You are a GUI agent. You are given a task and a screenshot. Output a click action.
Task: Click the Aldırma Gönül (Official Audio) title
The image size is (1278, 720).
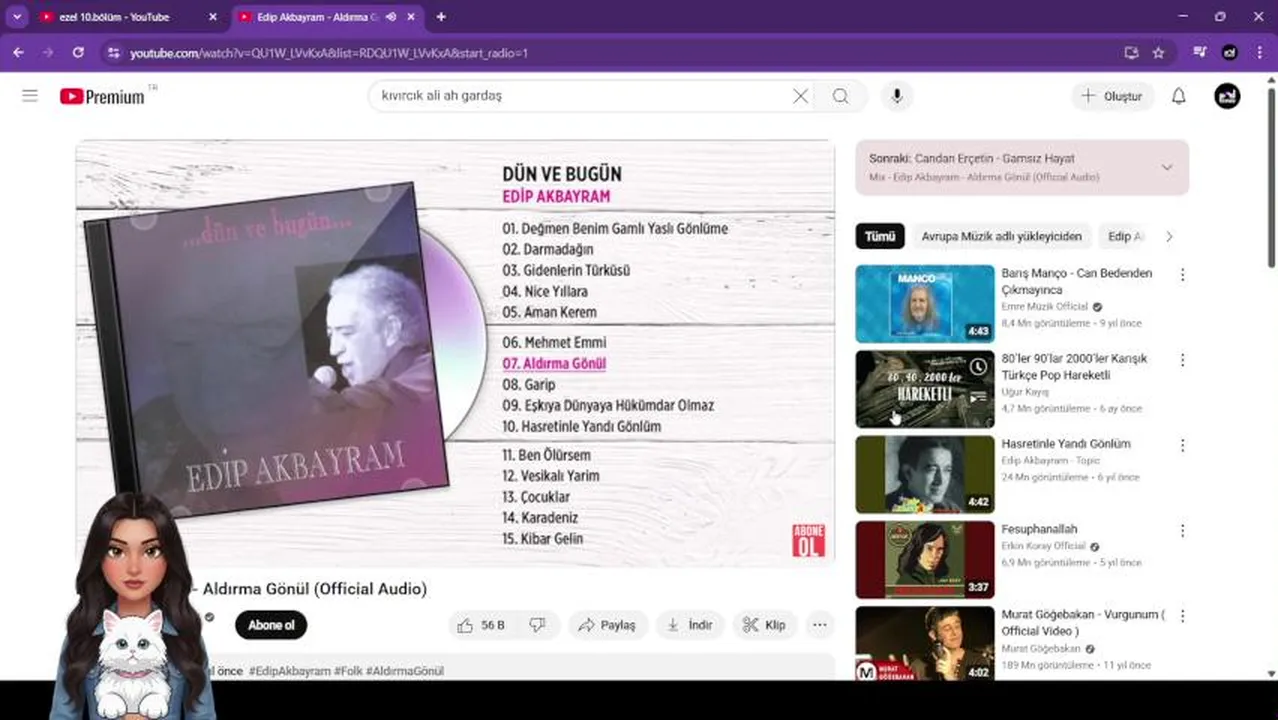[315, 589]
